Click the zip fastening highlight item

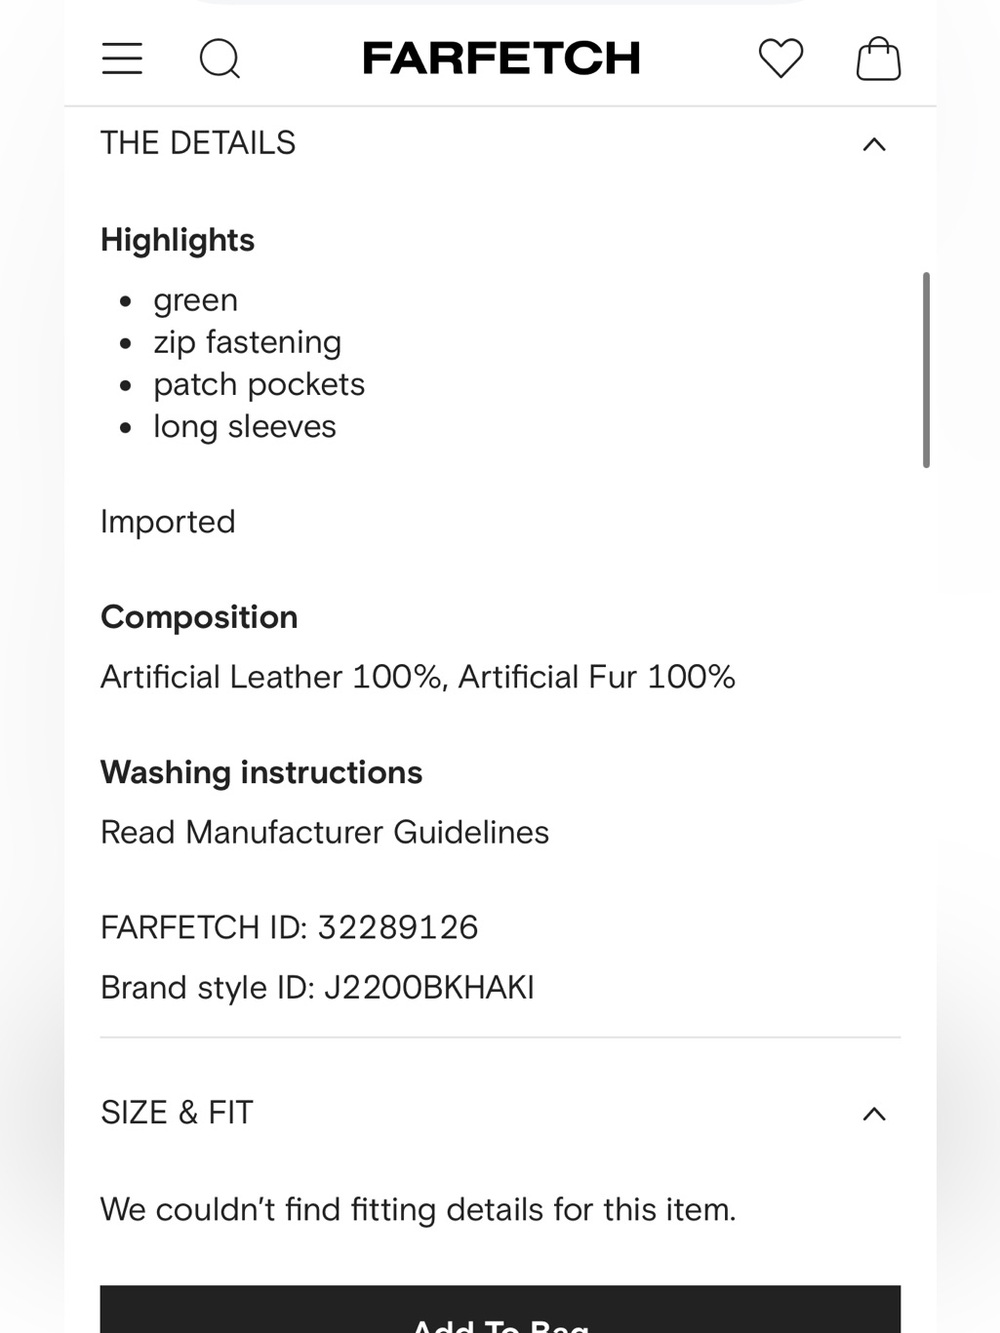click(247, 342)
